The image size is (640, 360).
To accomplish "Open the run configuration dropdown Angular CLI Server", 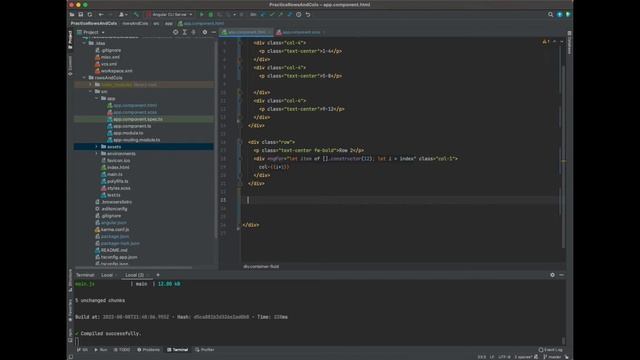I will [x=170, y=15].
